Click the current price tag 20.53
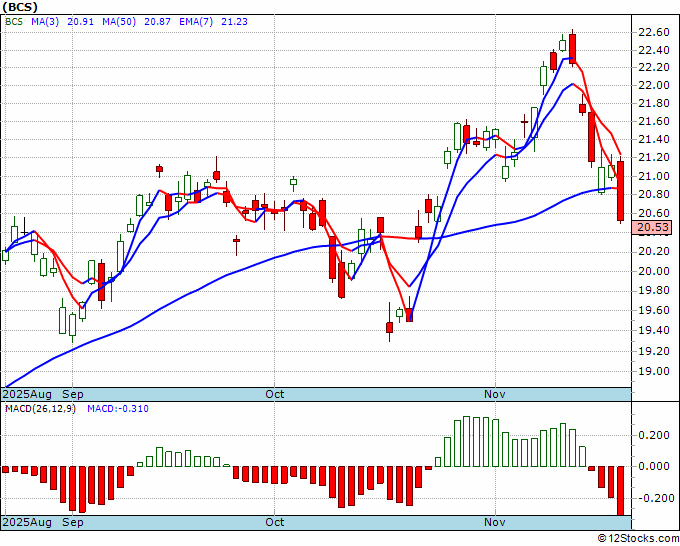The image size is (680, 546). coord(652,227)
